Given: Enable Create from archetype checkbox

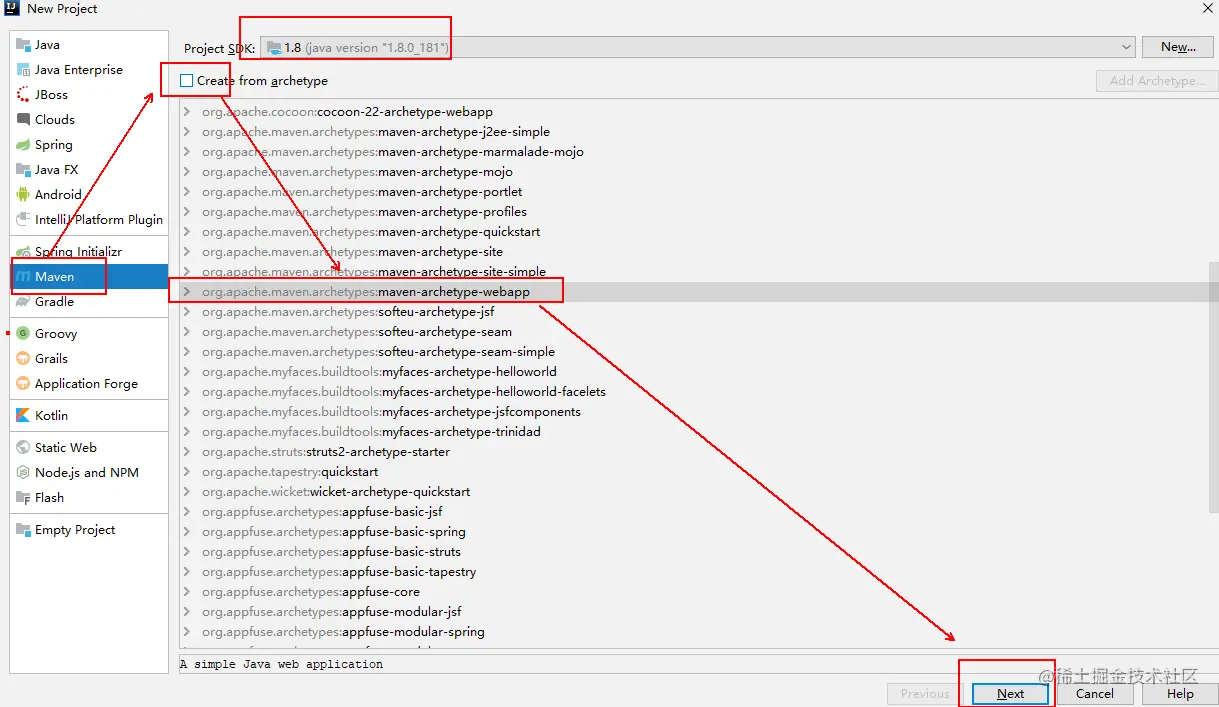Looking at the screenshot, I should pyautogui.click(x=187, y=81).
